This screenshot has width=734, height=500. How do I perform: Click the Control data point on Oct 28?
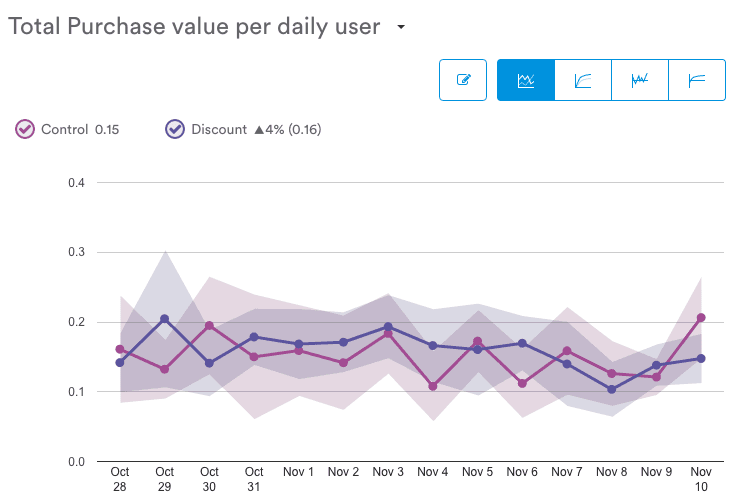coord(120,350)
